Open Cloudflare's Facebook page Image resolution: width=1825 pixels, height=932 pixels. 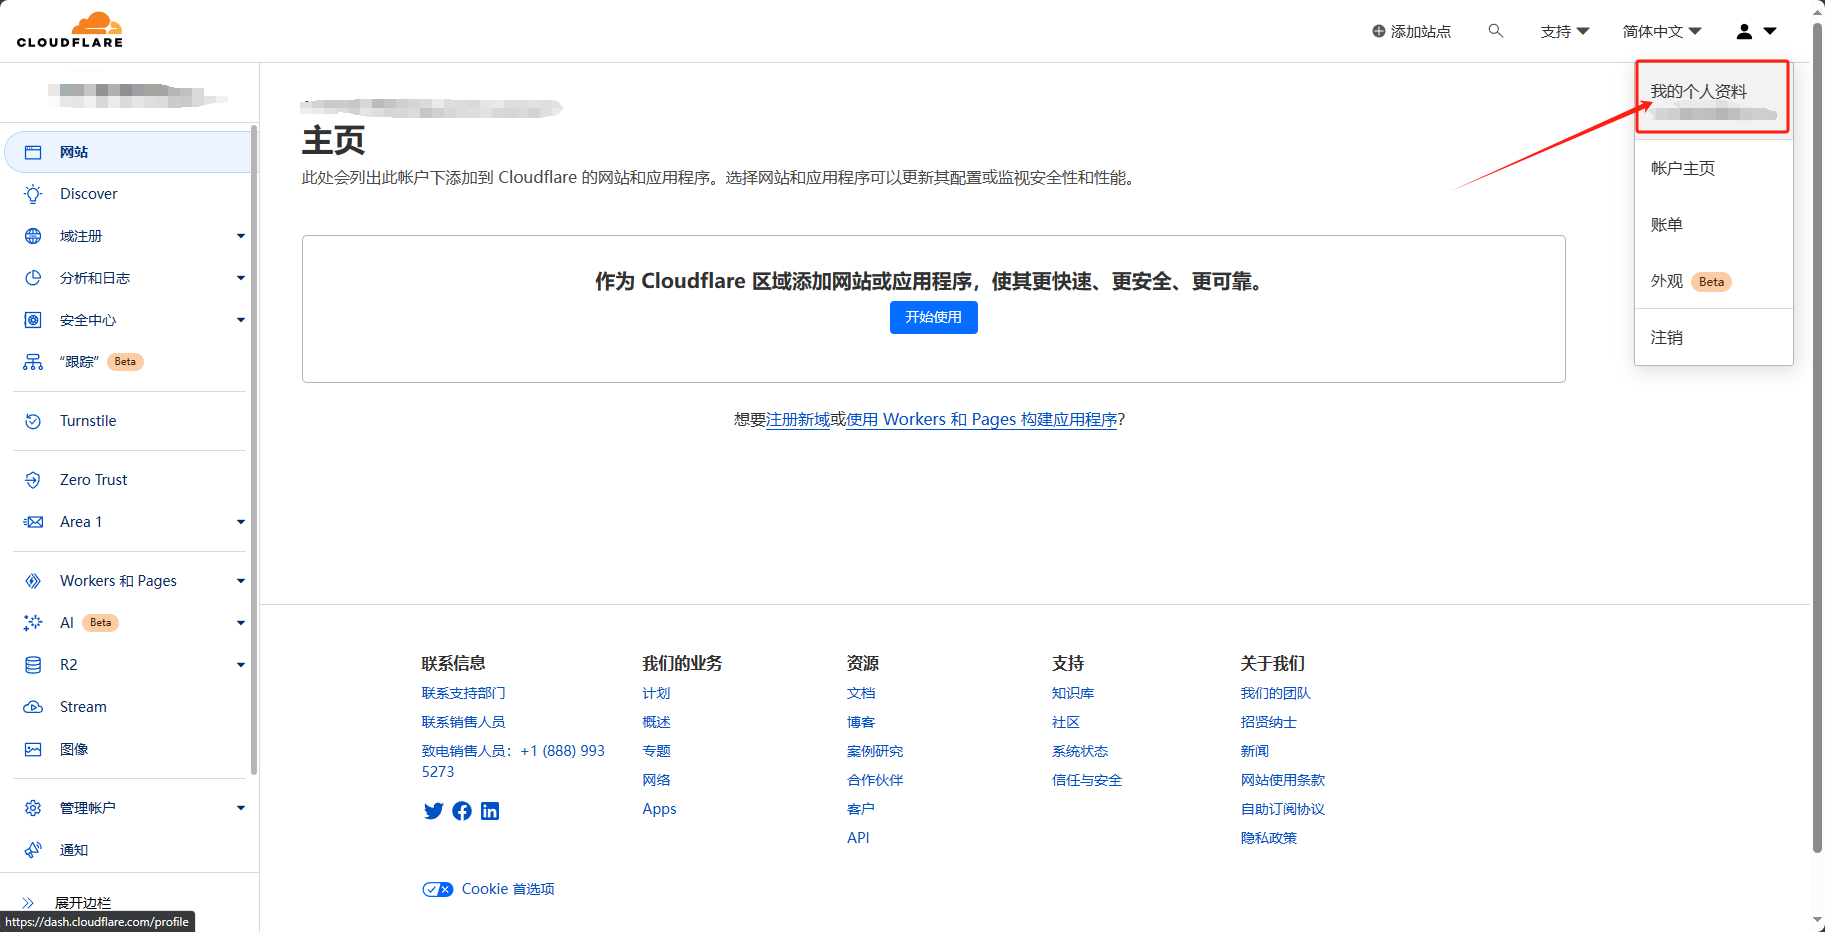[x=462, y=811]
